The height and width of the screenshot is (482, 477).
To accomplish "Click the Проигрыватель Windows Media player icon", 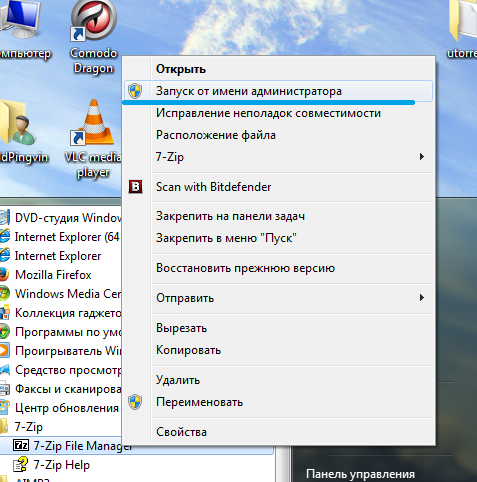I will [x=4, y=351].
